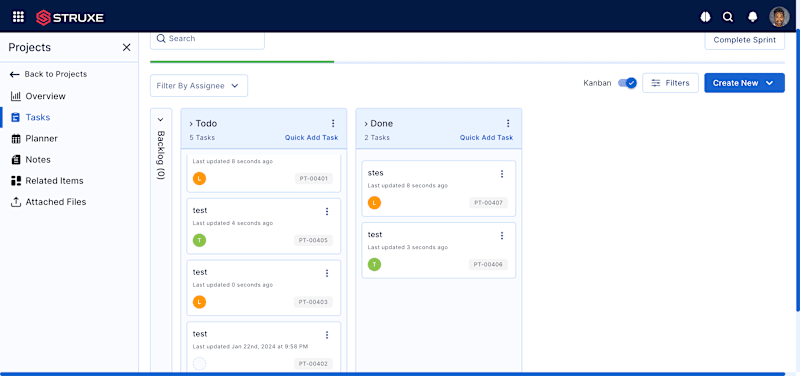This screenshot has height=376, width=800.
Task: Click the Complete Sprint button
Action: tap(744, 40)
